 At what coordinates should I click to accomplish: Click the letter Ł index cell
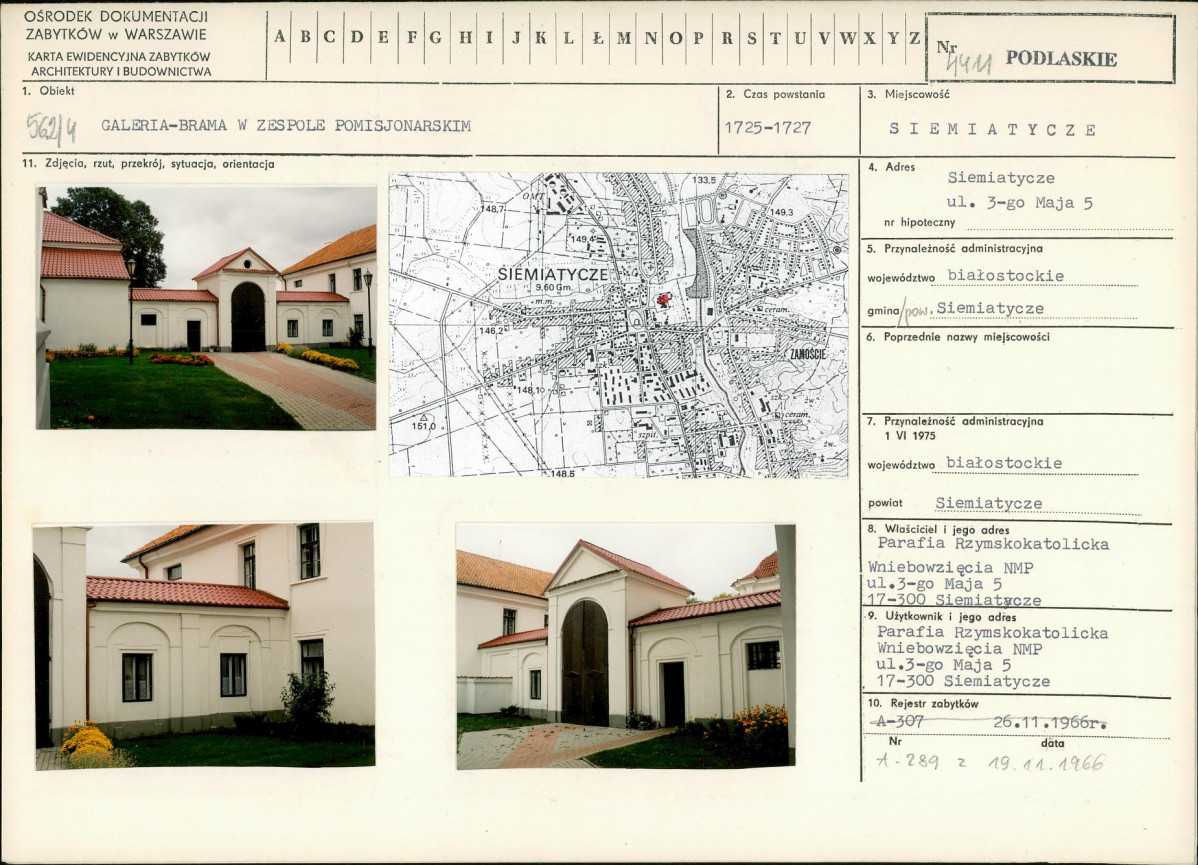pyautogui.click(x=597, y=37)
